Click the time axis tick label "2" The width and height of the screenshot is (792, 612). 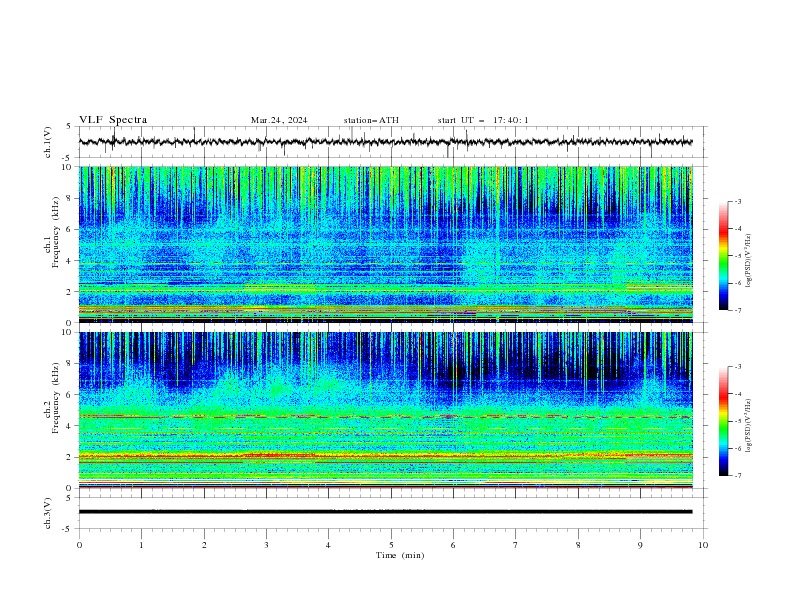204,545
